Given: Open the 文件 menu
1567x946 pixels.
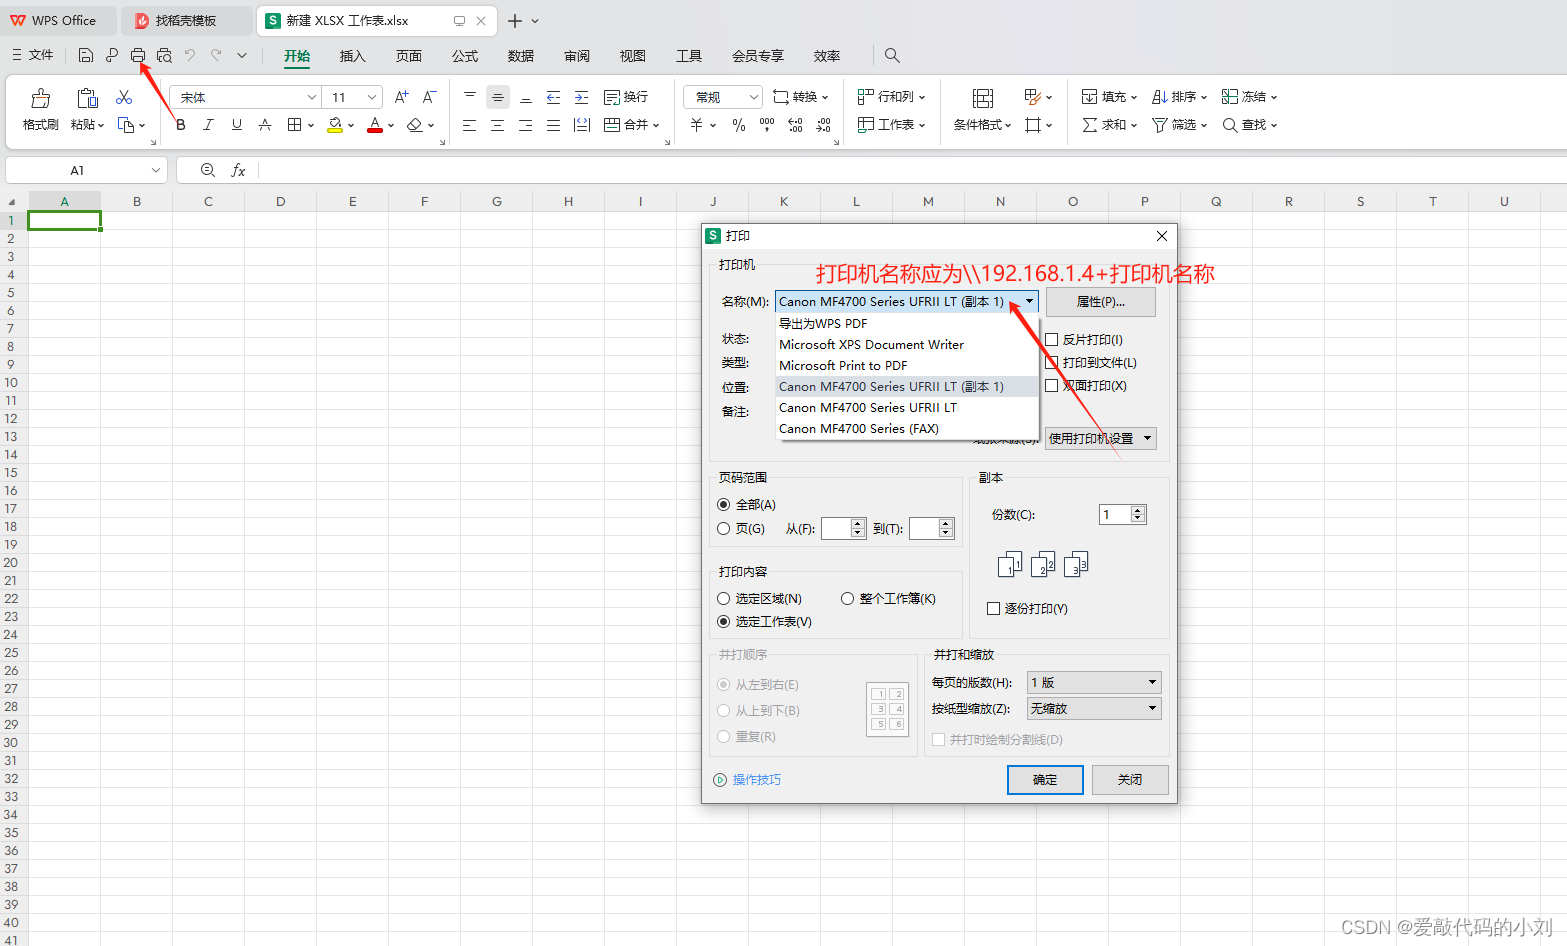Looking at the screenshot, I should point(32,55).
